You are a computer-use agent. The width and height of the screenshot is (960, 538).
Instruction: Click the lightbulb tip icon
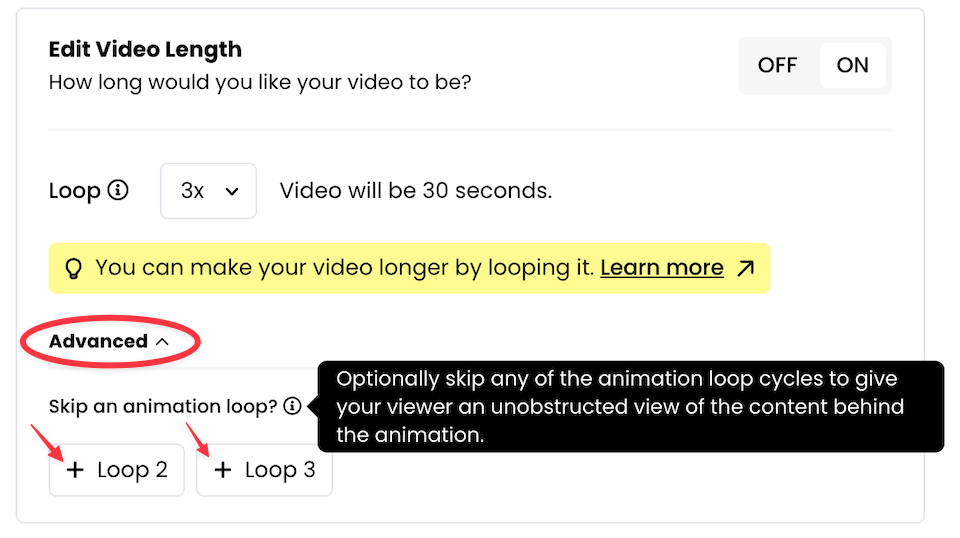pyautogui.click(x=73, y=268)
